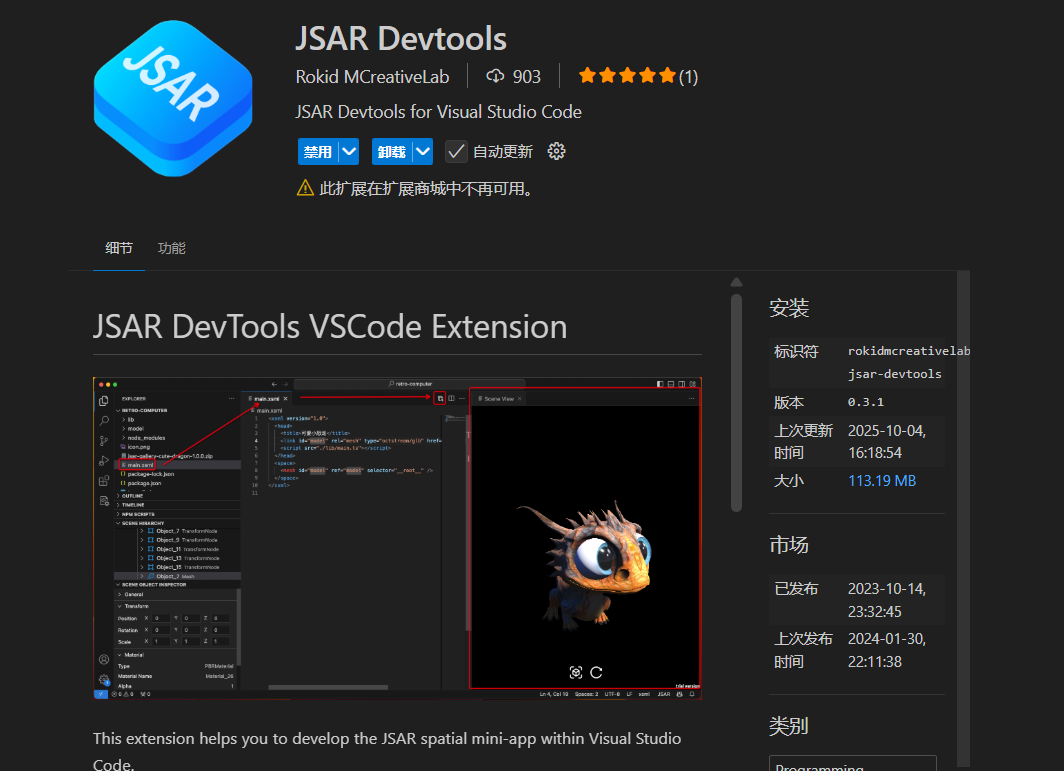Viewport: 1064px width, 771px height.
Task: Click the readme vertical scrollbar thumb
Action: tap(736, 402)
